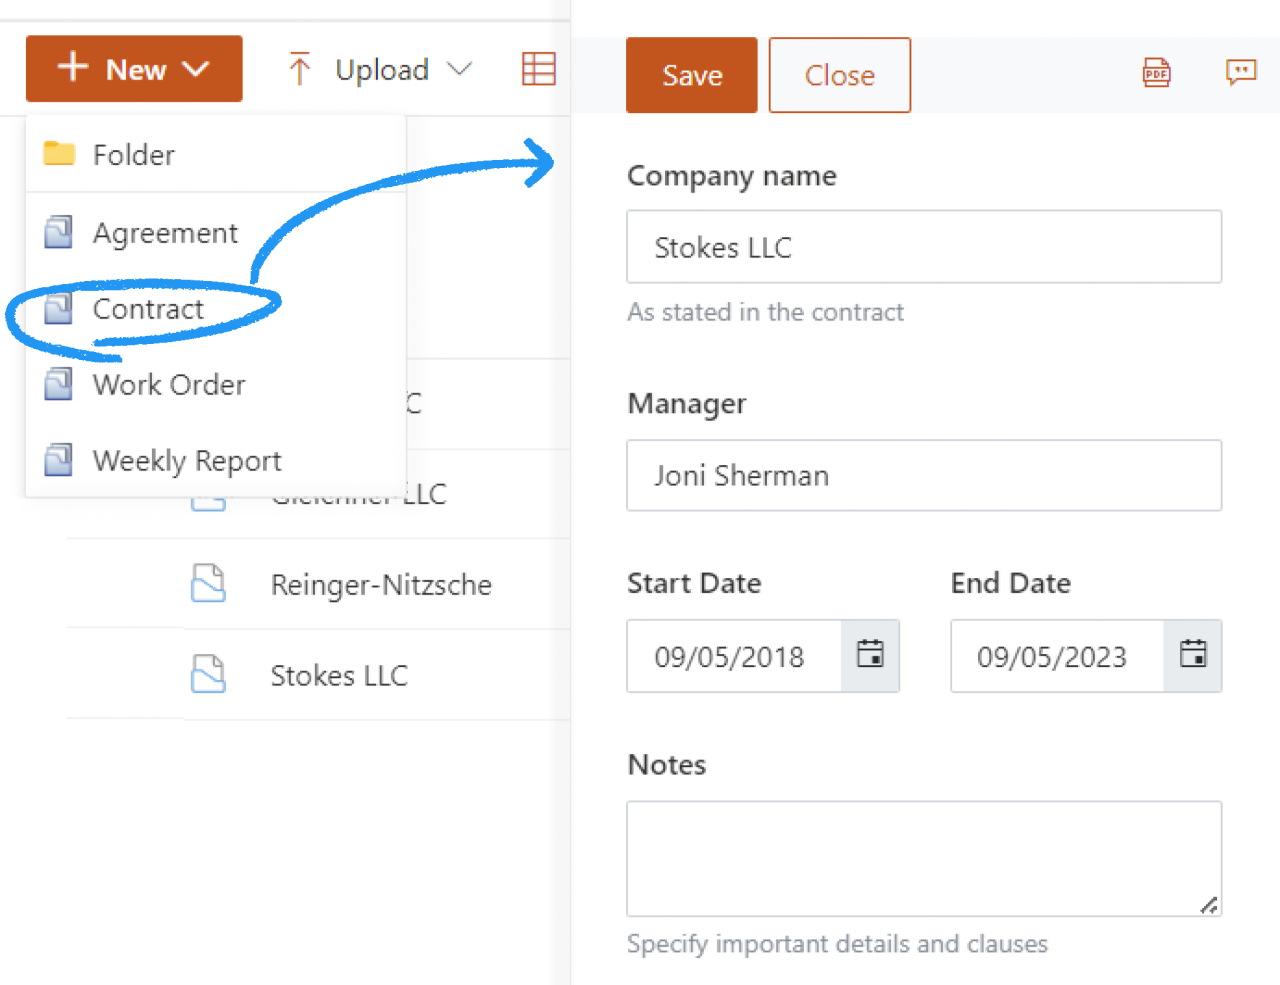
Task: Expand the New button dropdown chevron
Action: (x=196, y=69)
